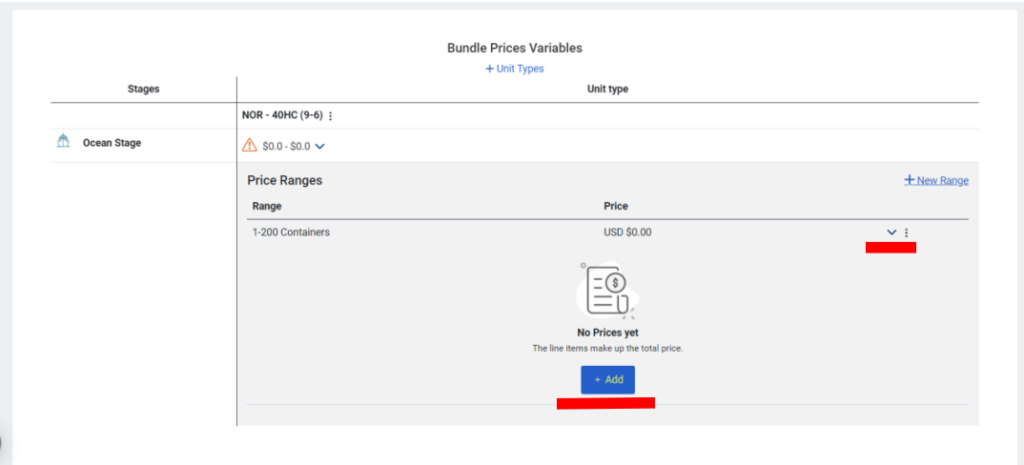Collapse the $0.0 - $0.0 price chevron

click(320, 147)
